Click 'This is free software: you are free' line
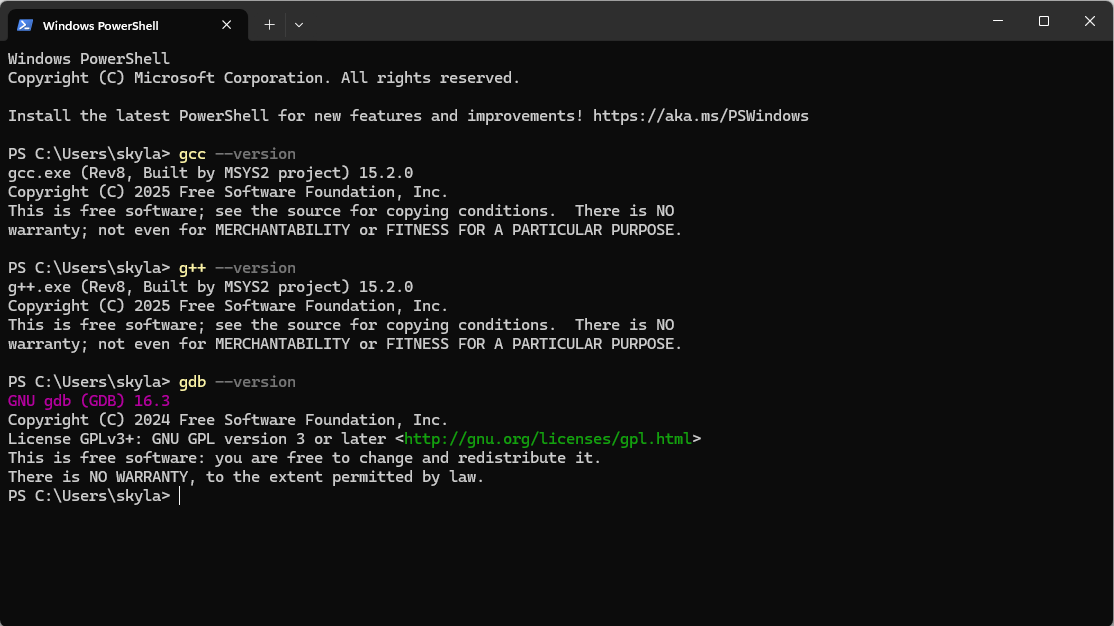Viewport: 1114px width, 626px height. point(304,458)
